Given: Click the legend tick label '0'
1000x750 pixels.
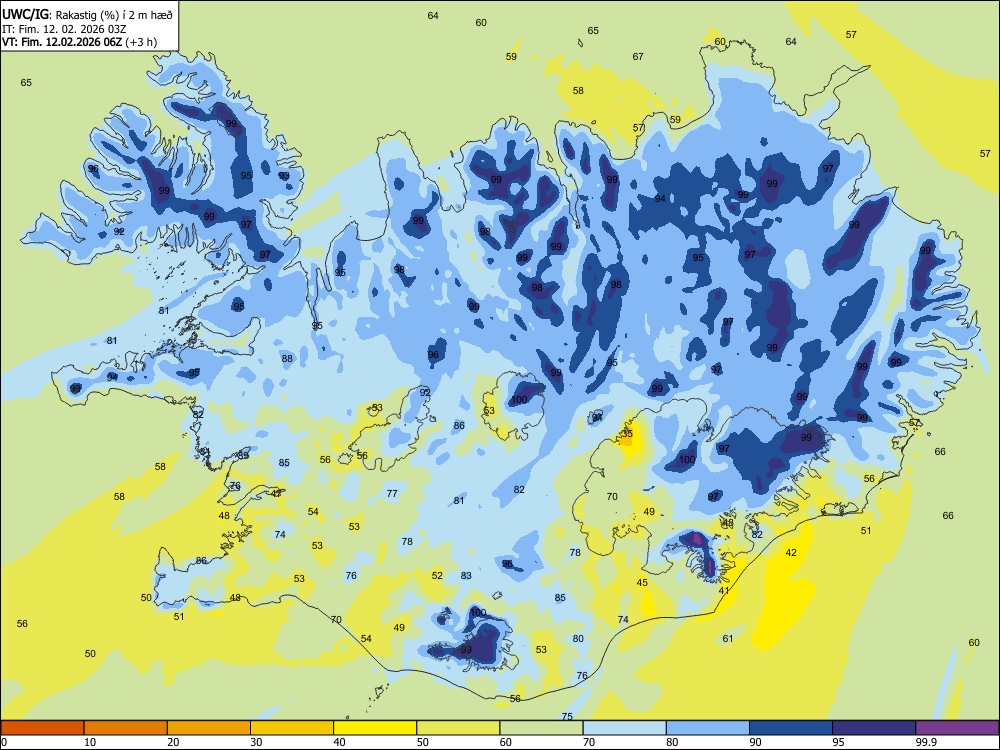Looking at the screenshot, I should [x=4, y=742].
